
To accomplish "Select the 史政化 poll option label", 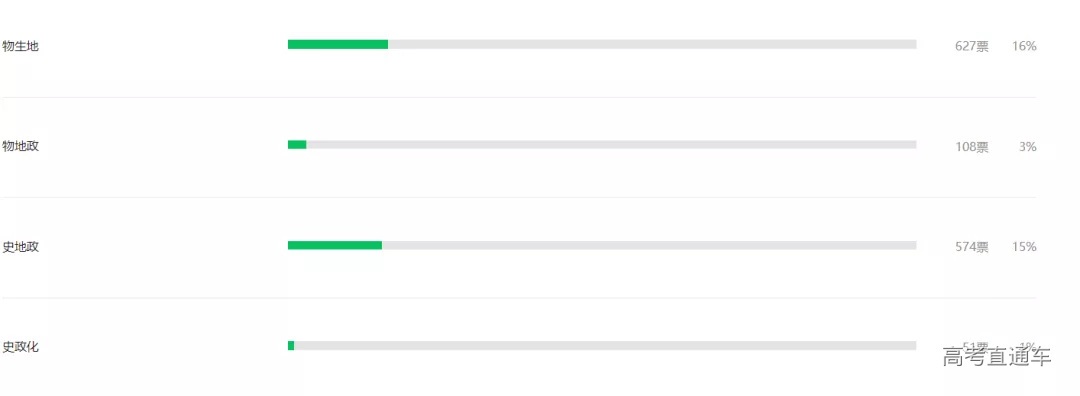I will click(21, 346).
